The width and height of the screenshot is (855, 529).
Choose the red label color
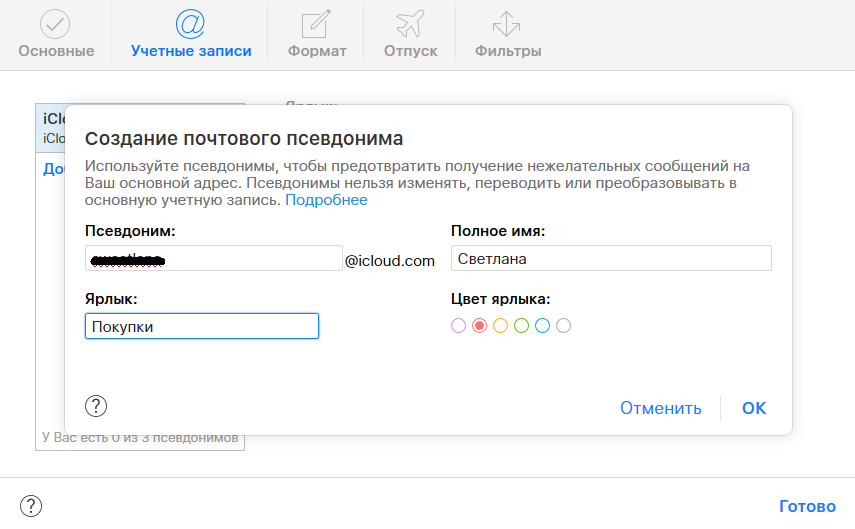pyautogui.click(x=479, y=325)
